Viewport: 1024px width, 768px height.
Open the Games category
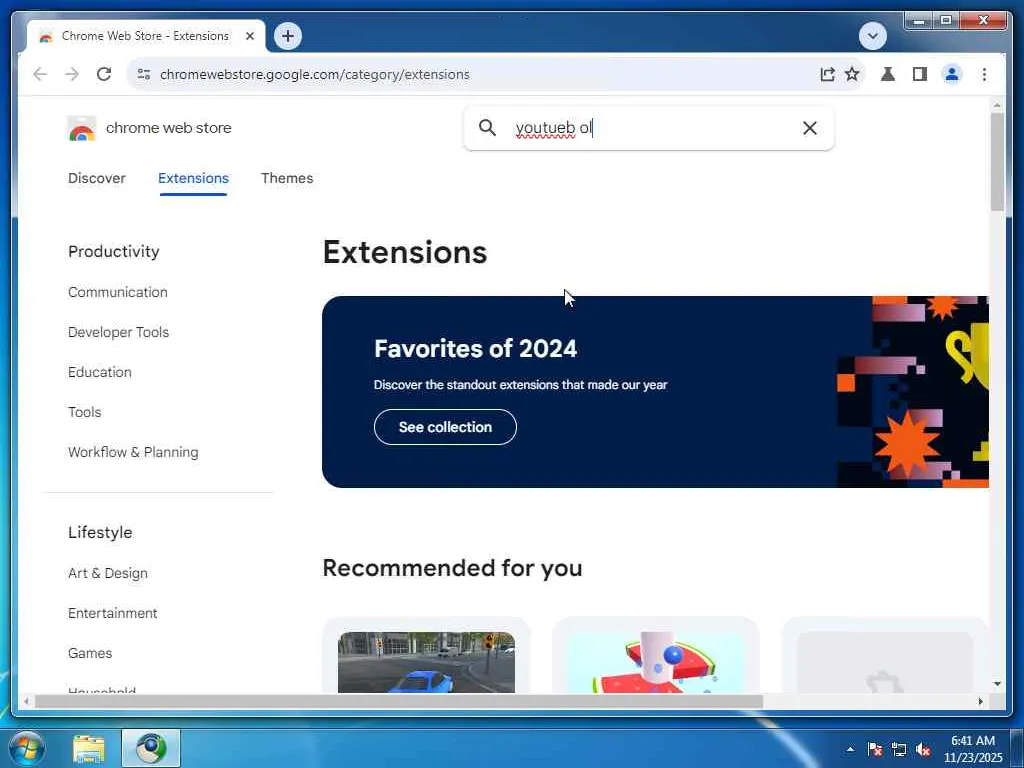pyautogui.click(x=90, y=653)
